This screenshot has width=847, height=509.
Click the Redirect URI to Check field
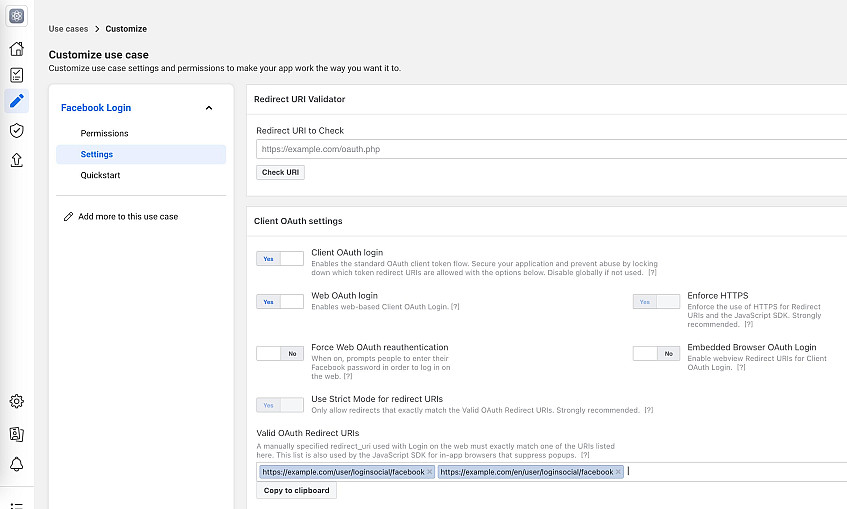click(550, 149)
